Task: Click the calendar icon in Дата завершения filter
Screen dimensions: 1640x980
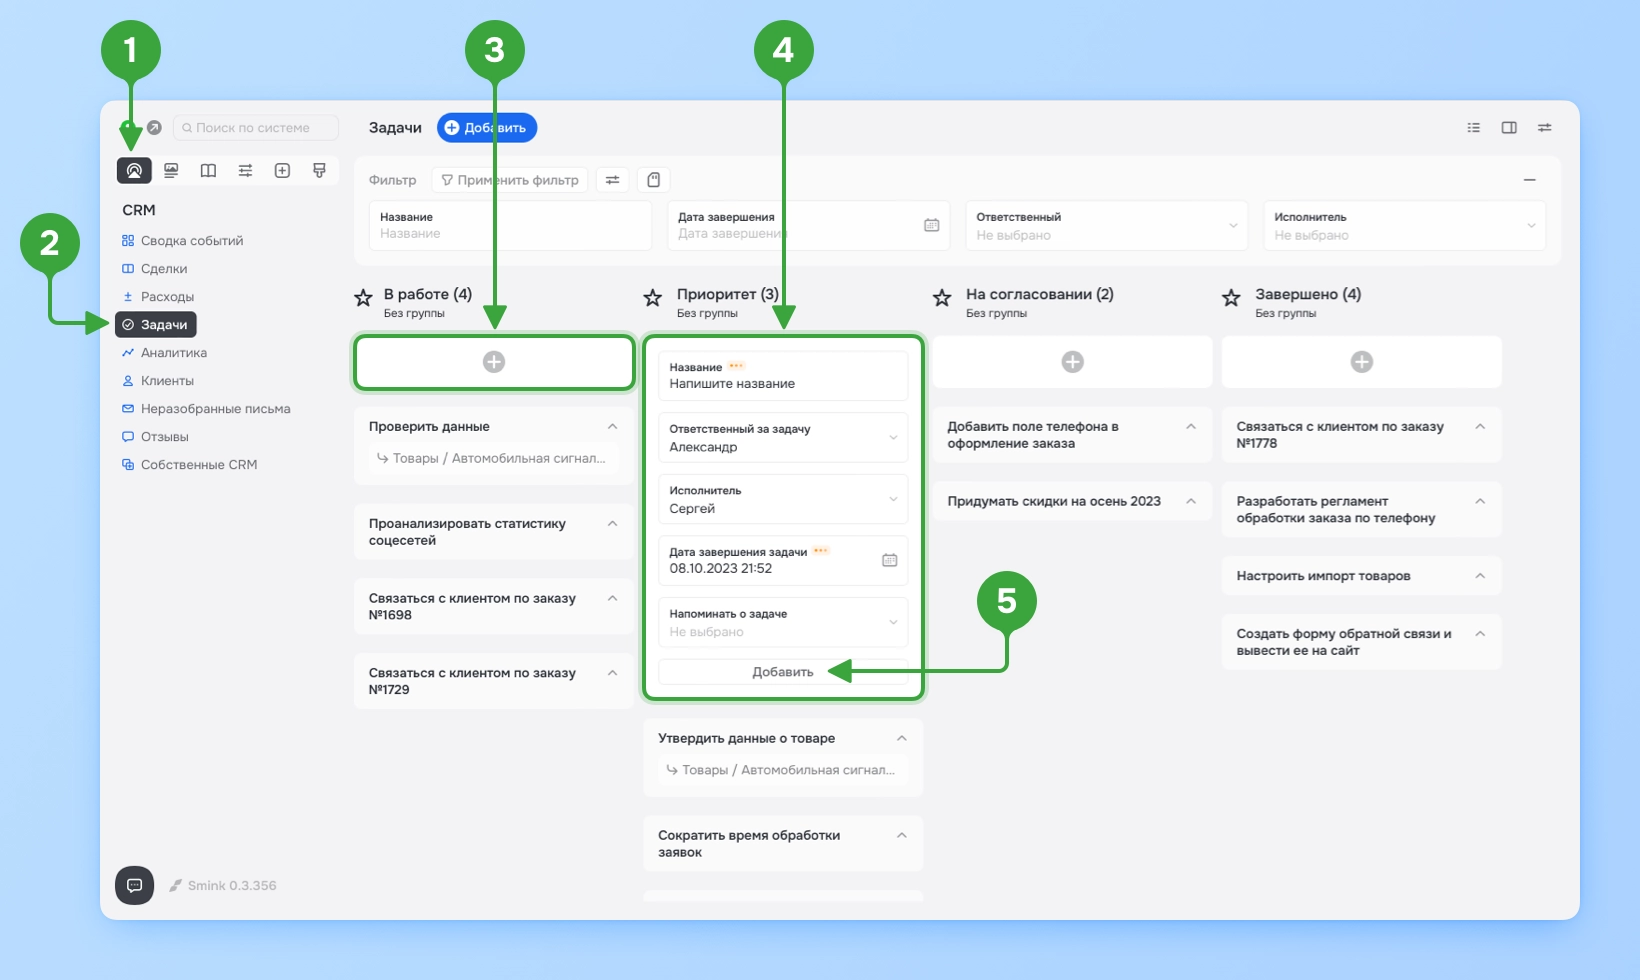Action: (x=931, y=225)
